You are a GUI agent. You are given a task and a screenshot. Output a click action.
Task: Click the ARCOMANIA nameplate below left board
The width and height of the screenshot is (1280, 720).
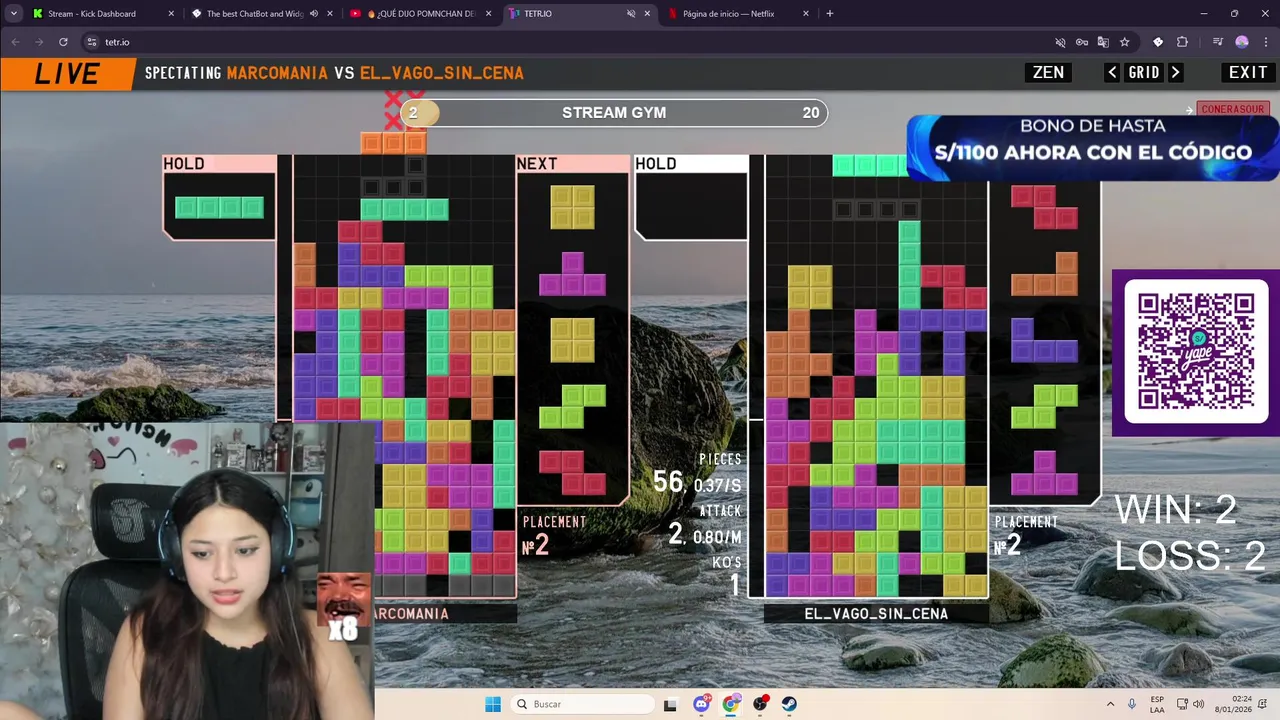pyautogui.click(x=411, y=614)
